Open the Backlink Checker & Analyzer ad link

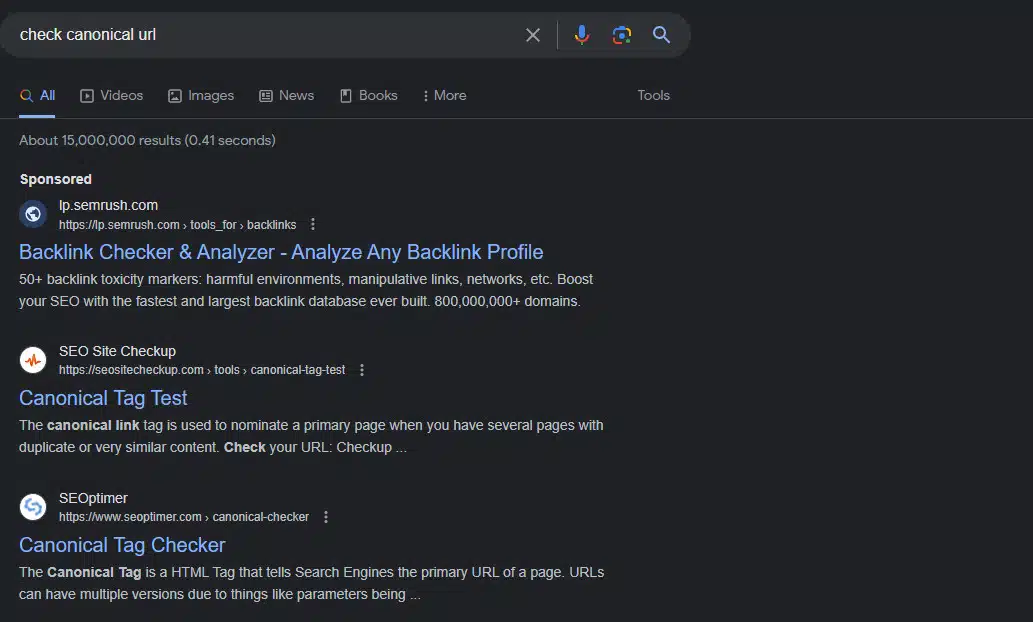pos(281,252)
